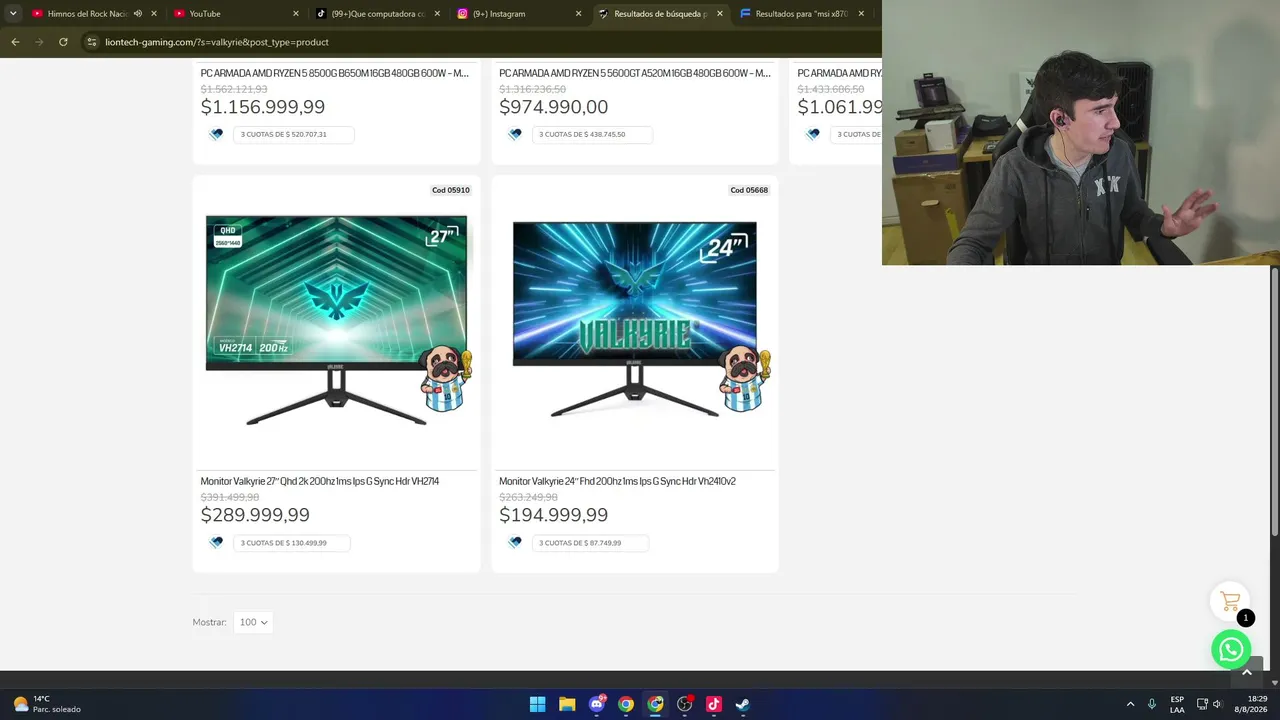The width and height of the screenshot is (1280, 720).
Task: Open the shopping cart floating icon
Action: (x=1230, y=601)
